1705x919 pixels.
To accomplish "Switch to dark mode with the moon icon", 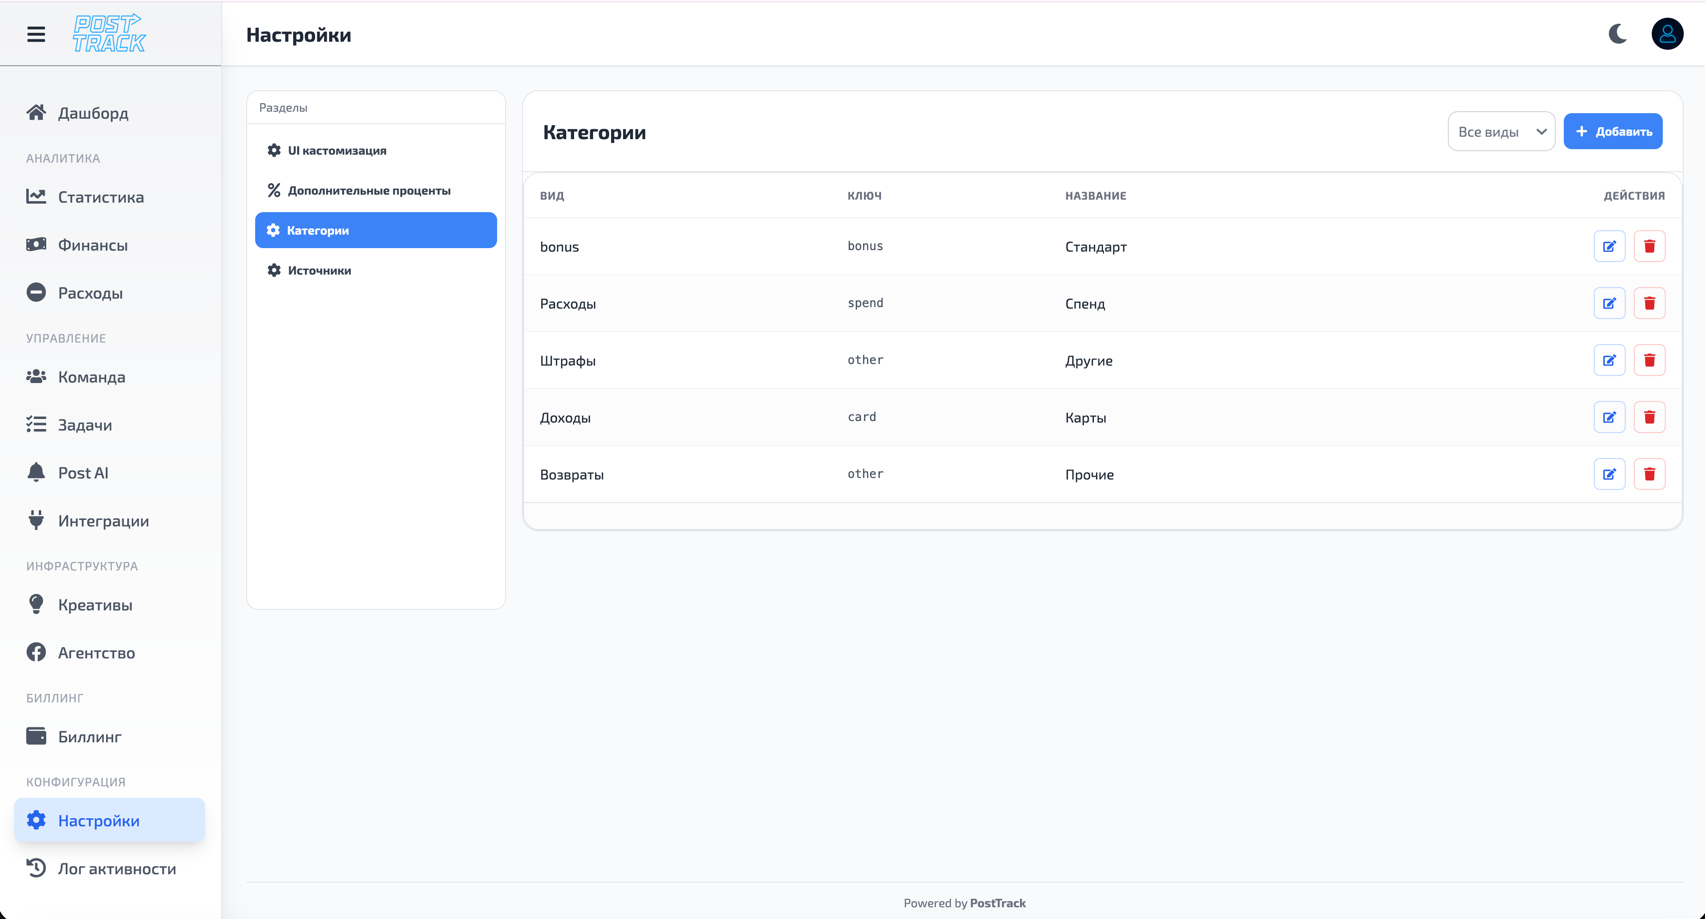I will (1617, 34).
